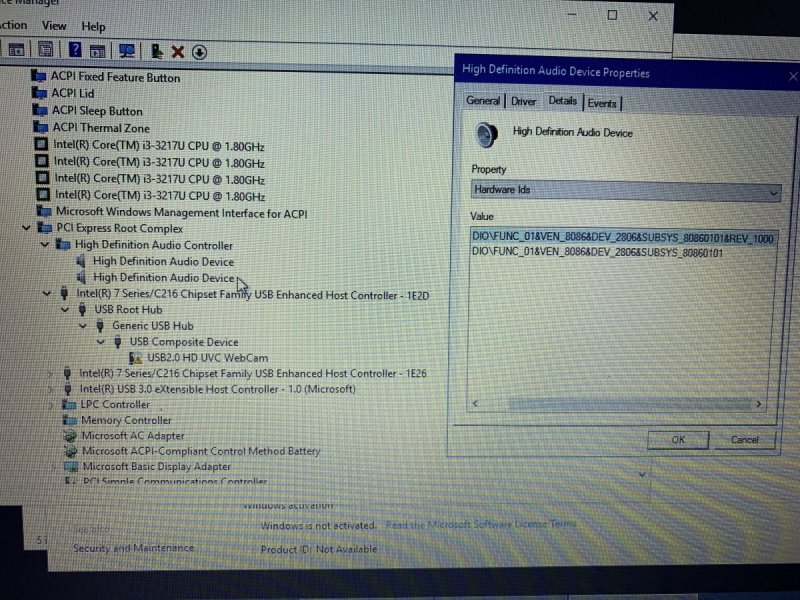The width and height of the screenshot is (800, 600).
Task: Close the High Definition Audio Device Properties dialog
Action: pos(793,77)
